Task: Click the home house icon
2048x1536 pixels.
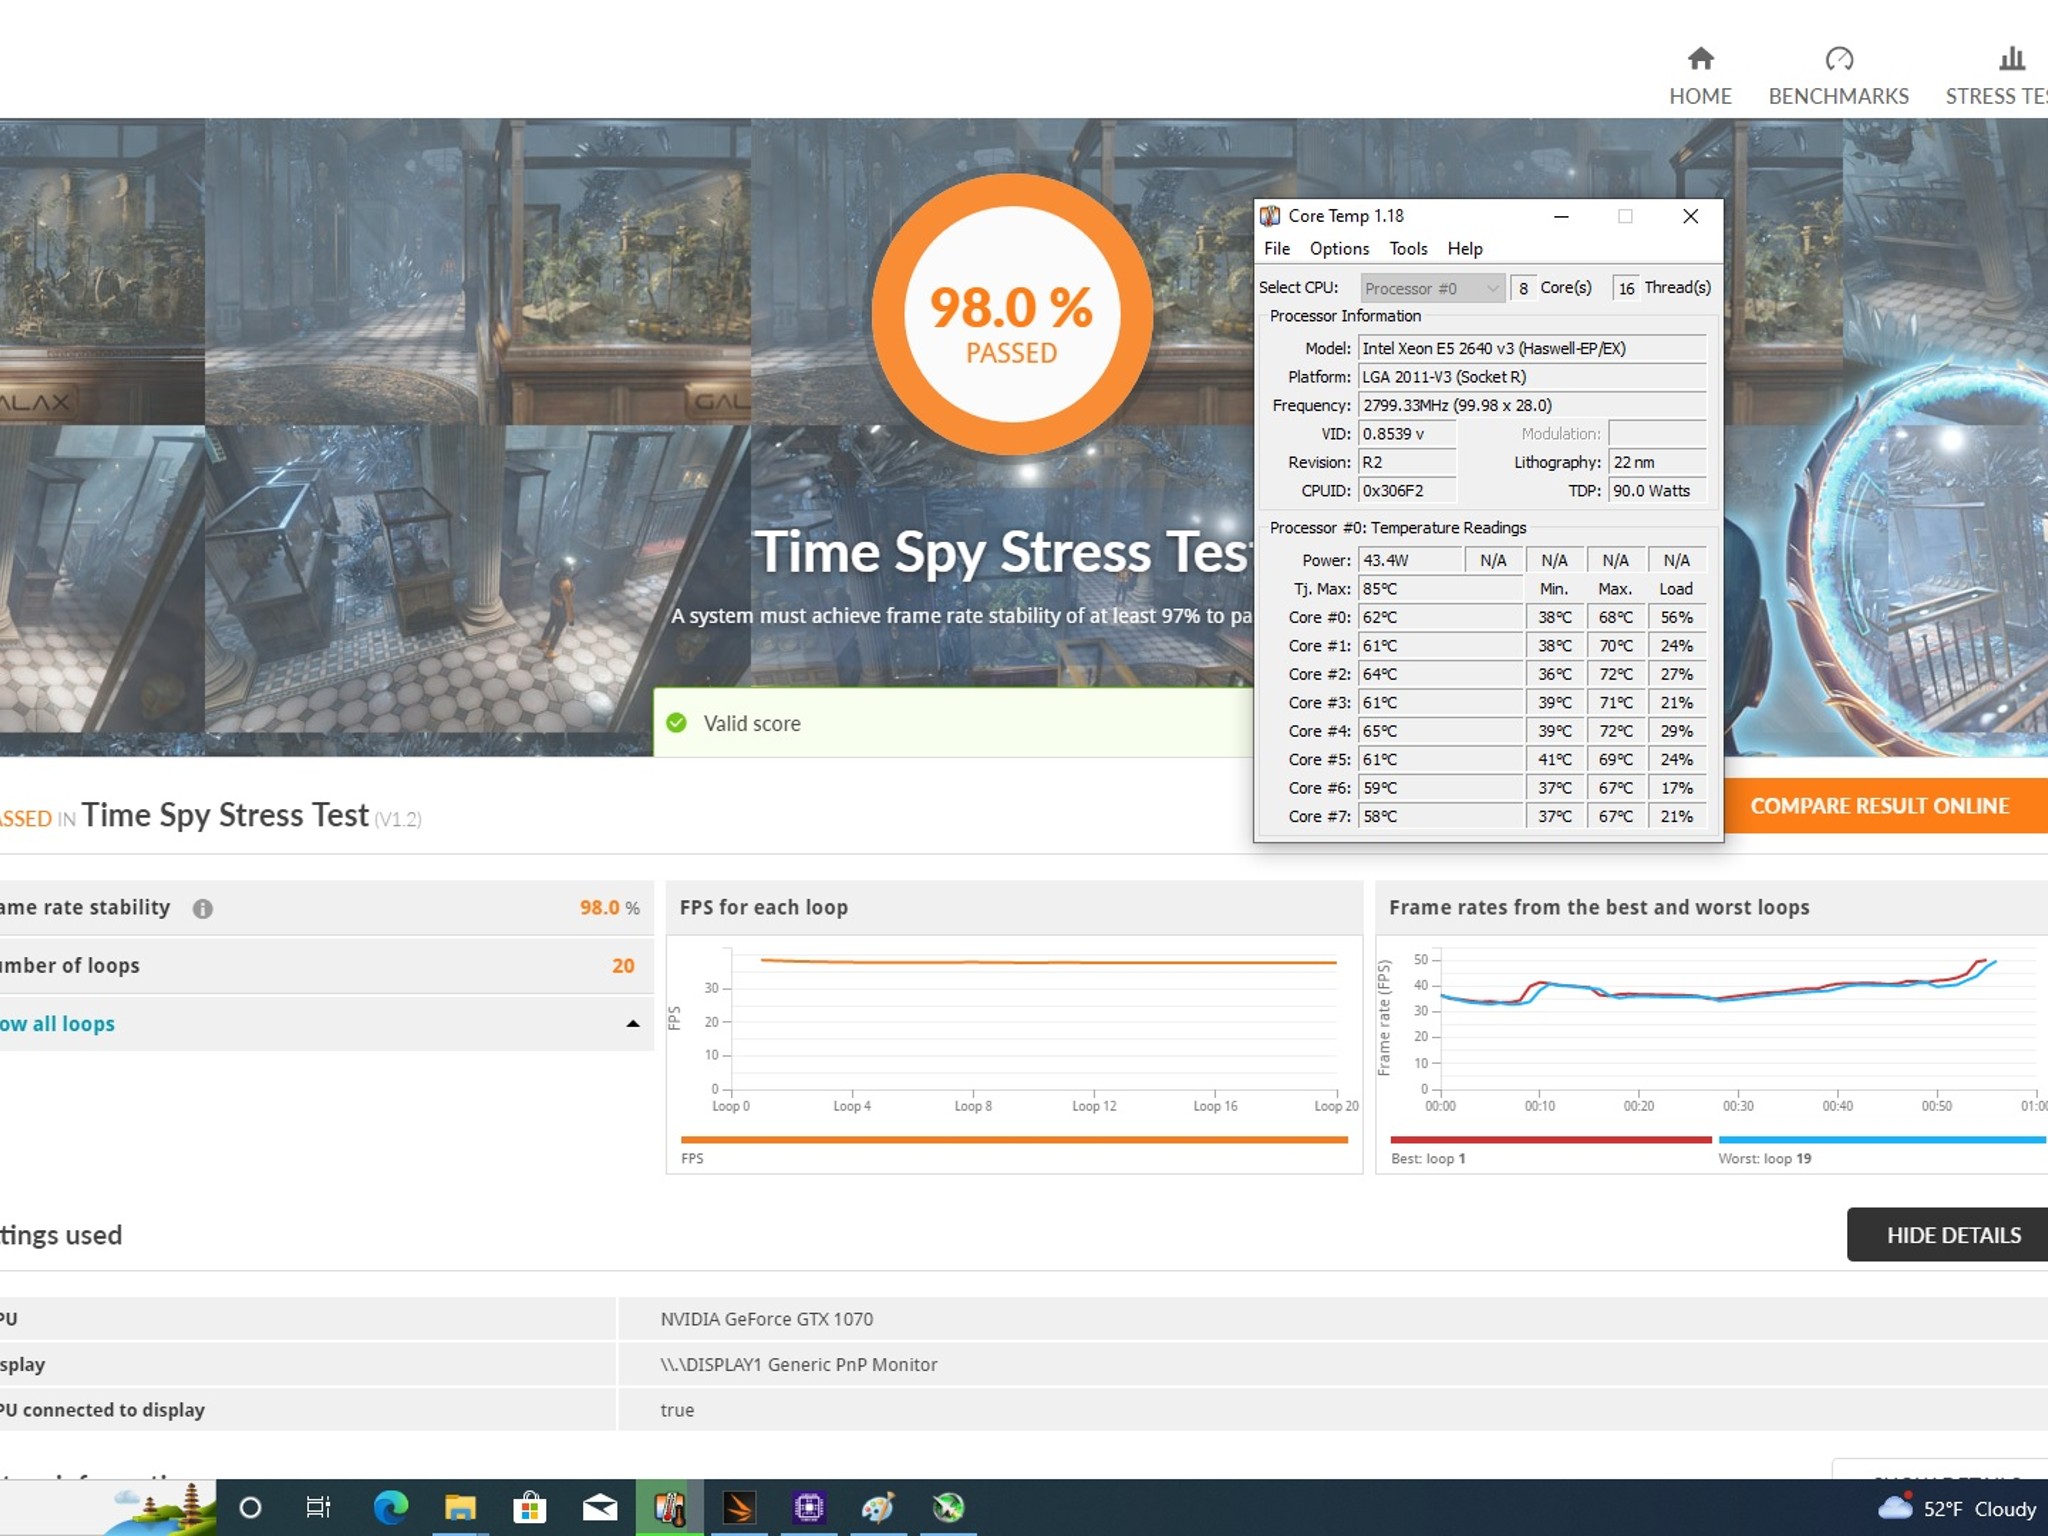Action: click(1700, 59)
